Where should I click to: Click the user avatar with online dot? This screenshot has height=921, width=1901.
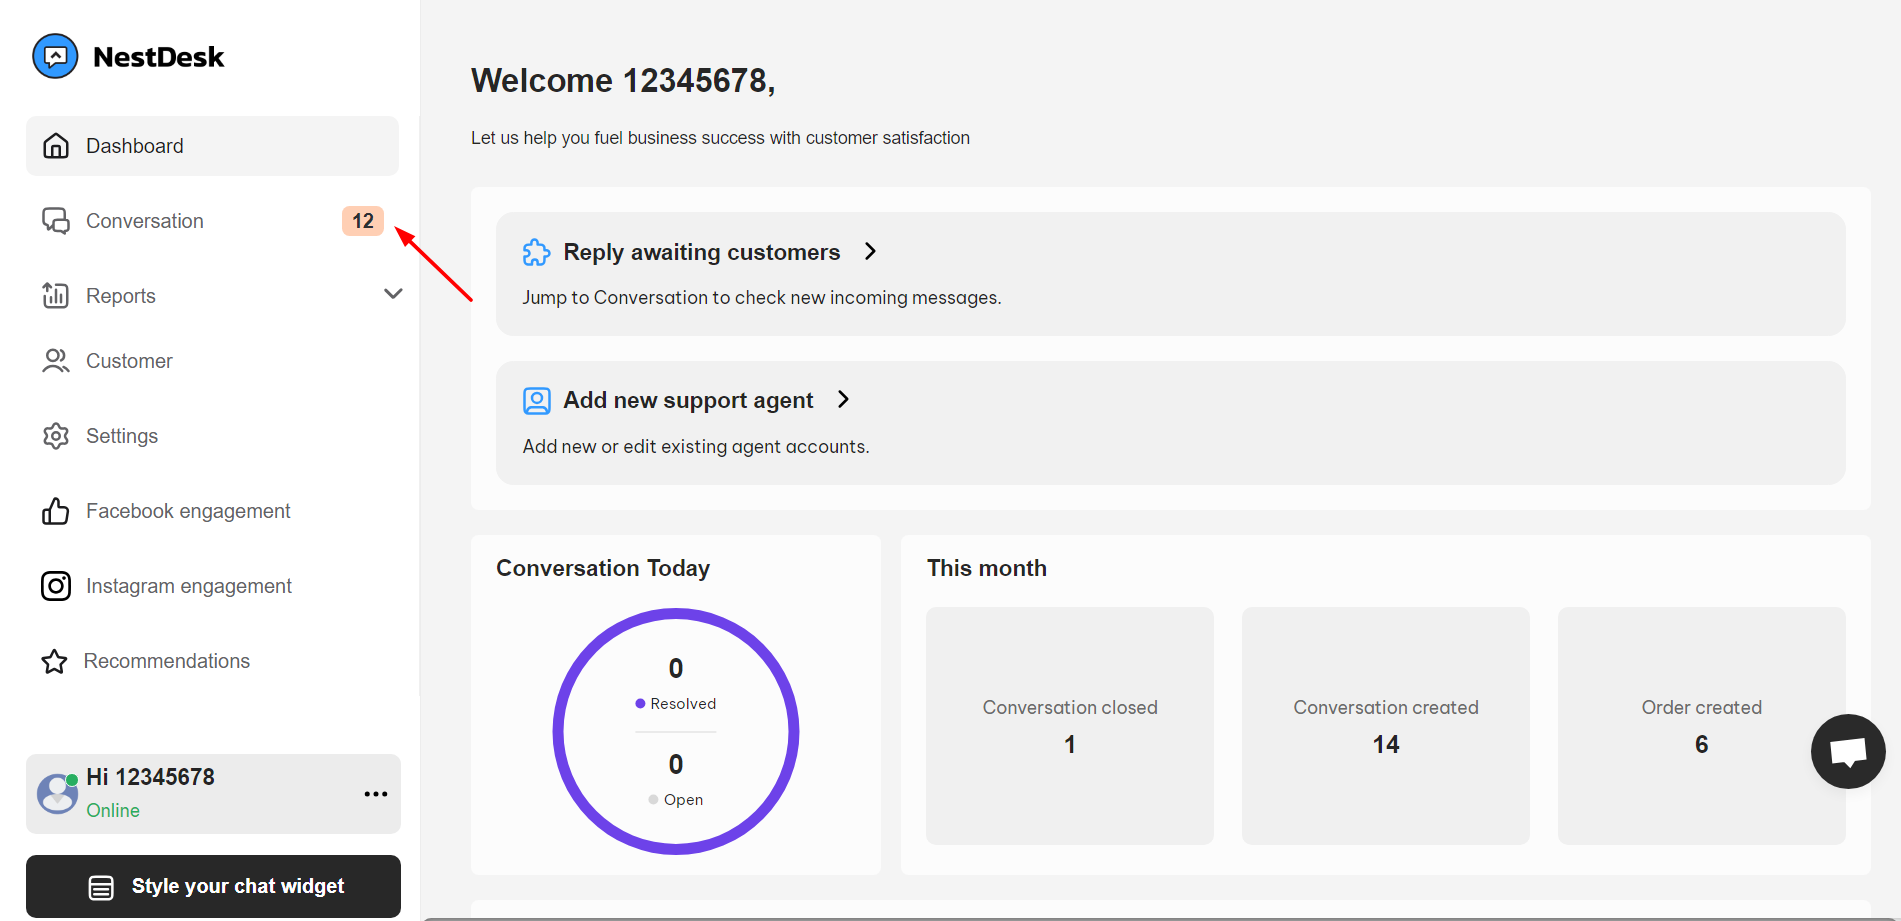[58, 794]
